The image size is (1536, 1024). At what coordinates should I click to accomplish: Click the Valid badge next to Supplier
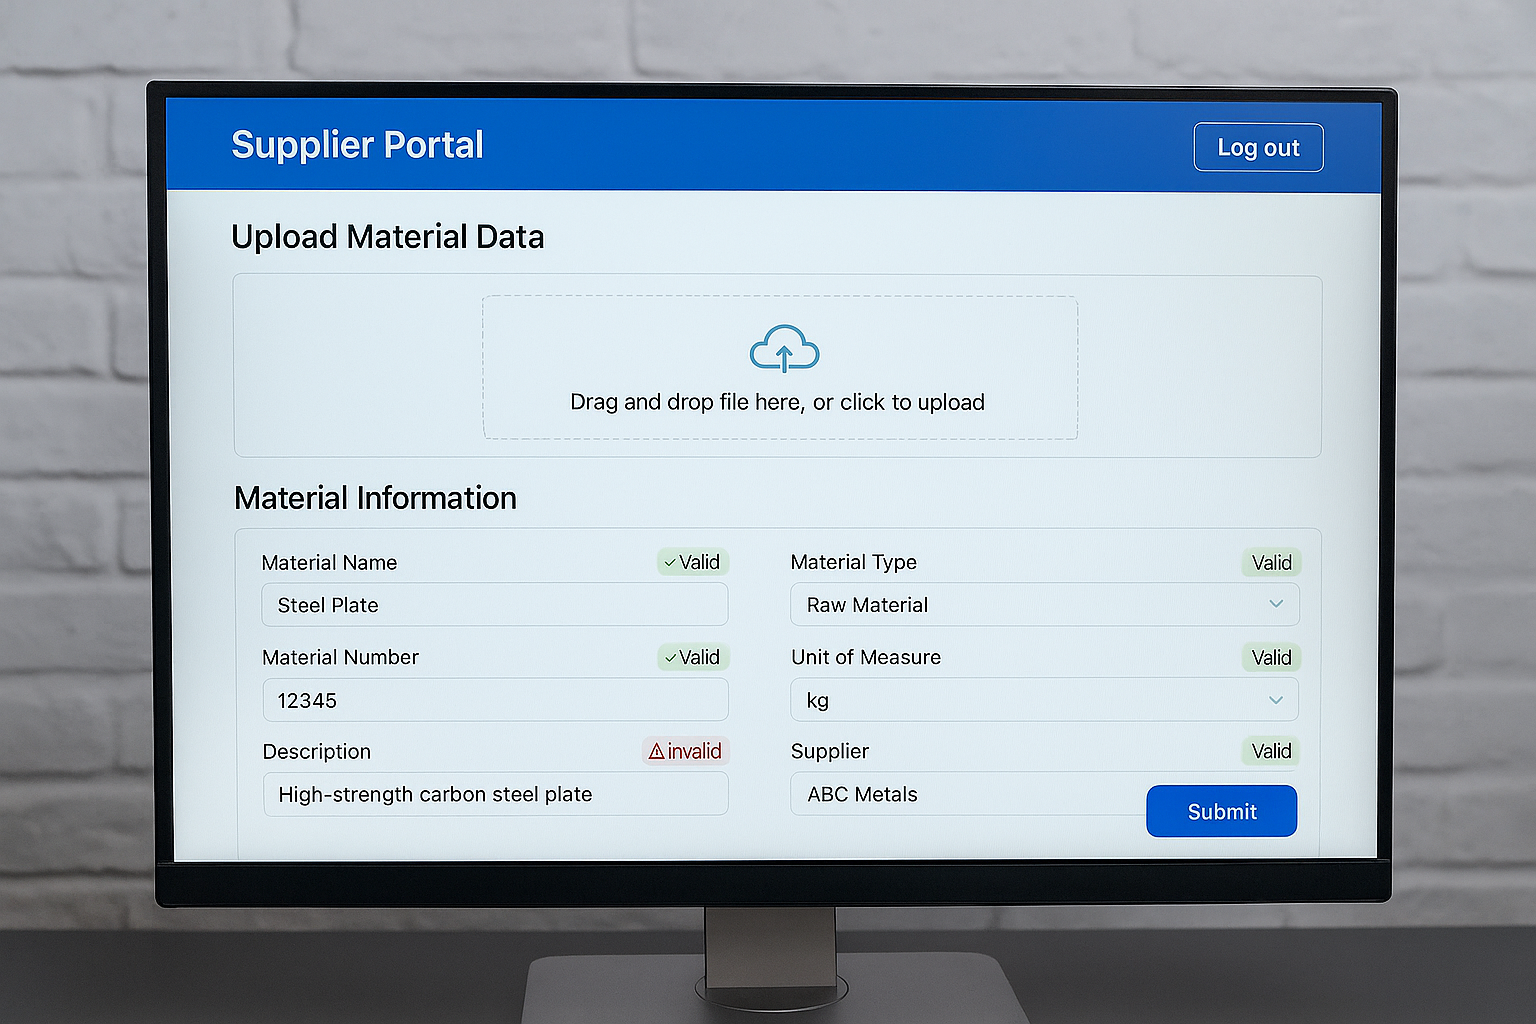[1270, 751]
